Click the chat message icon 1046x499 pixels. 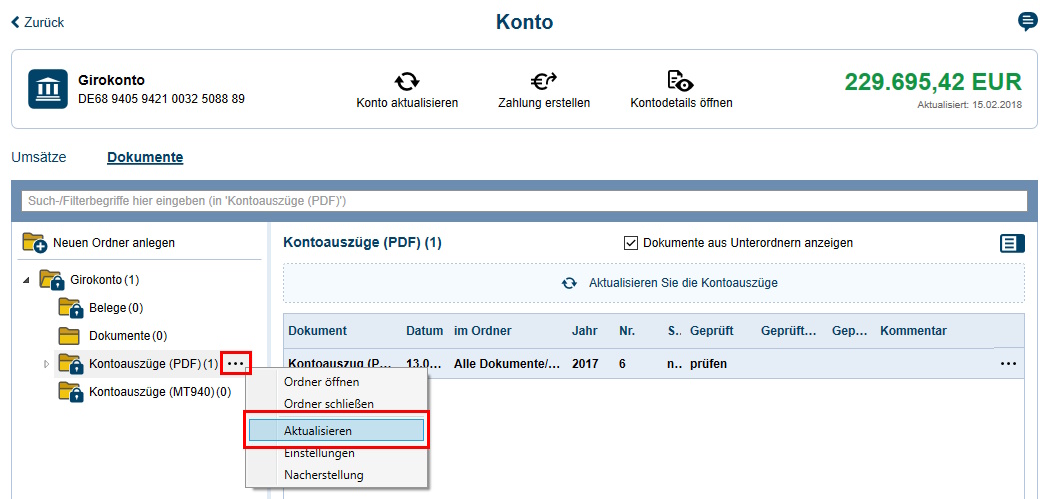tap(1027, 22)
